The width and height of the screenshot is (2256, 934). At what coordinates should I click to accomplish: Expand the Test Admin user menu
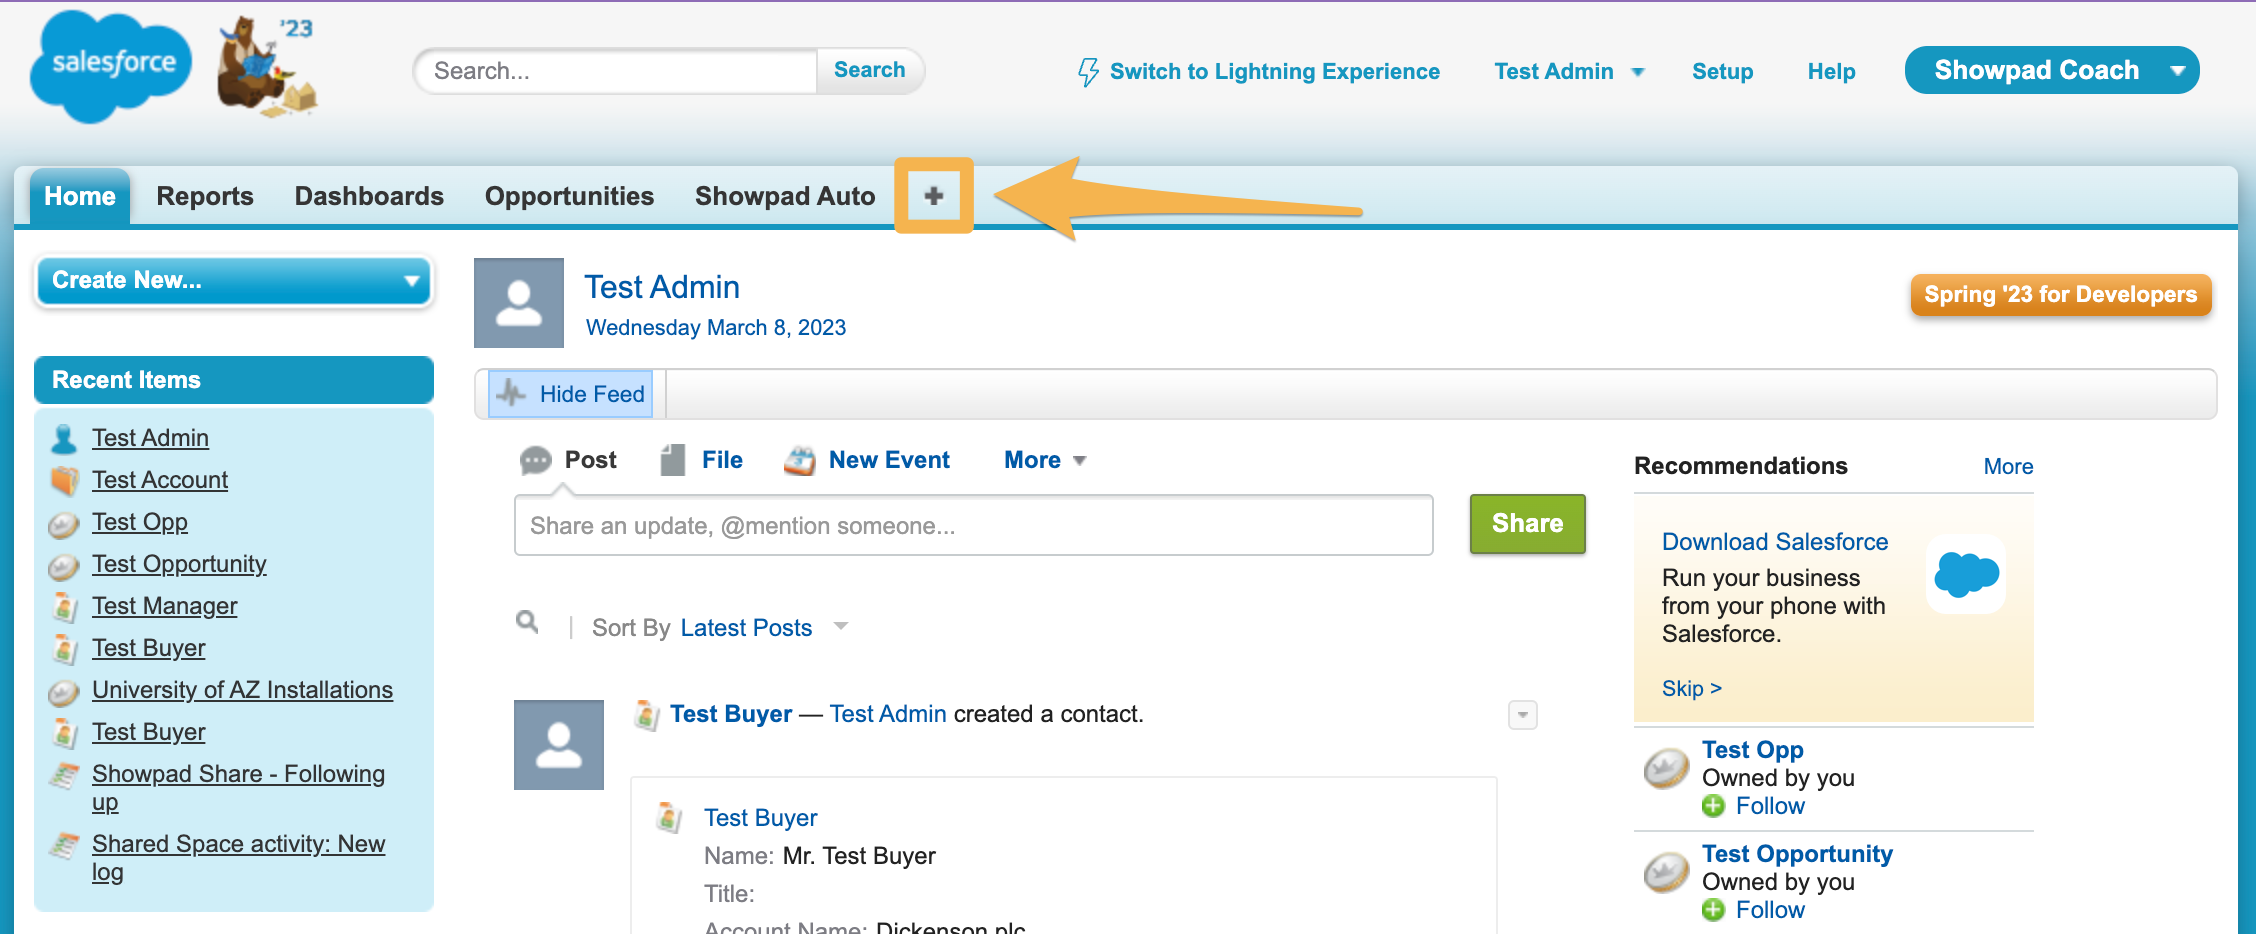pos(1567,71)
